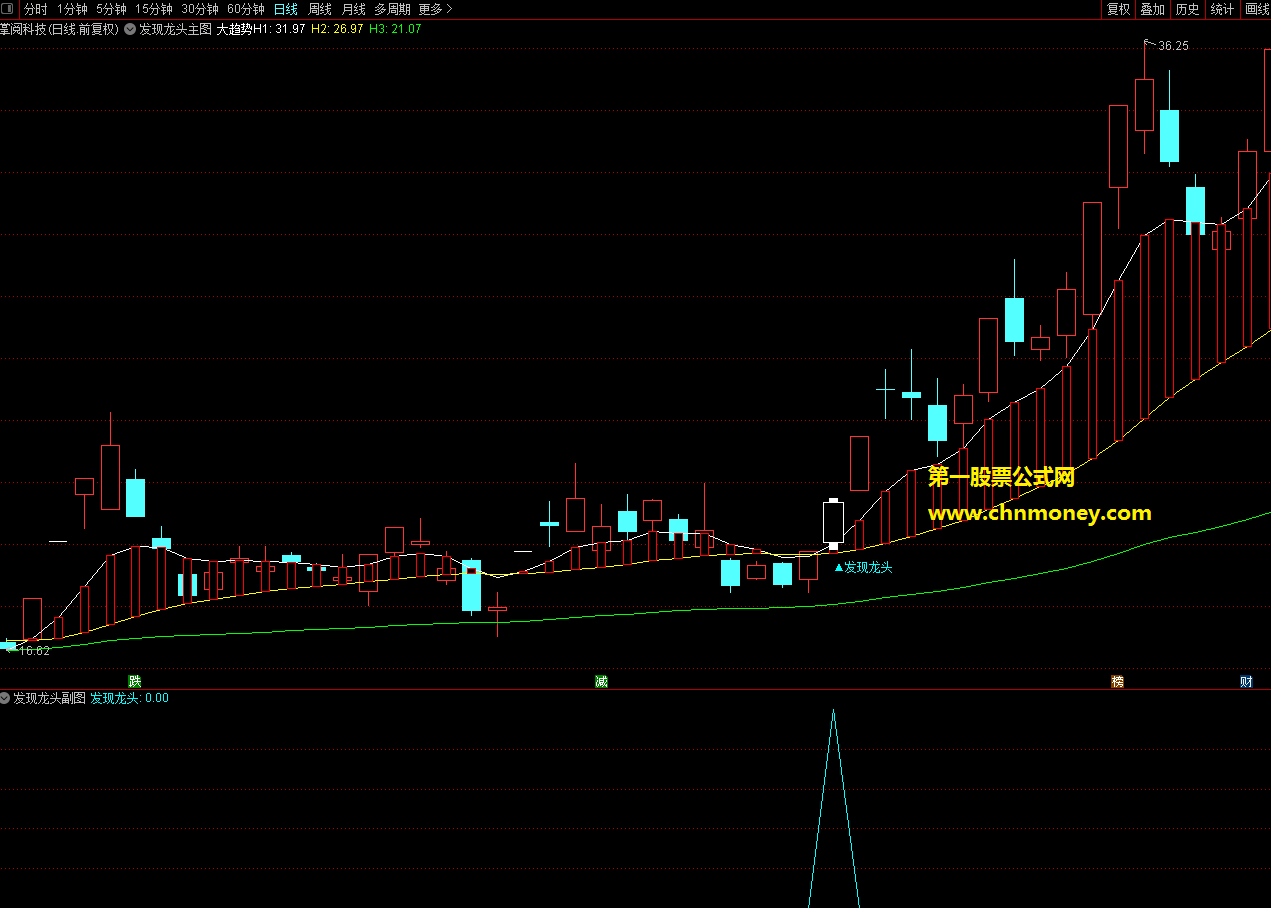Image resolution: width=1271 pixels, height=908 pixels.
Task: Click the 发现龙头: 0.00 indicator value
Action: 130,698
